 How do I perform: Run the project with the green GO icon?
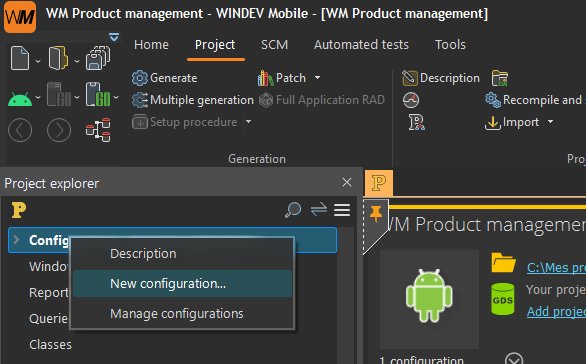[98, 95]
